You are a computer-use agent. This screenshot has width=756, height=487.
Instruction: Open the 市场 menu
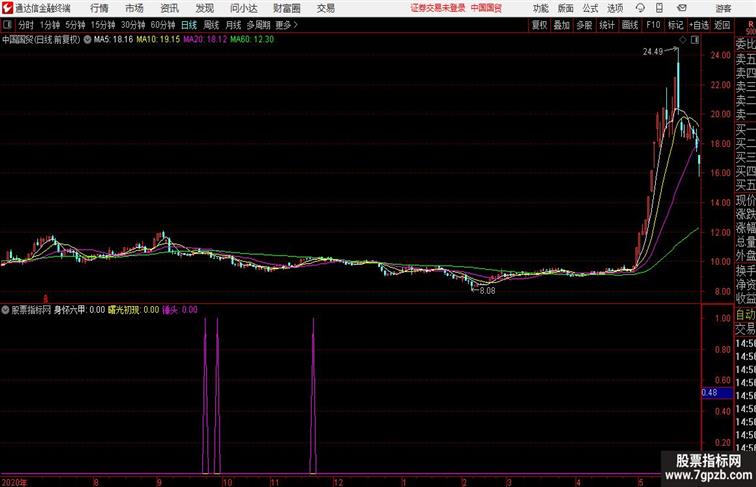[x=134, y=8]
